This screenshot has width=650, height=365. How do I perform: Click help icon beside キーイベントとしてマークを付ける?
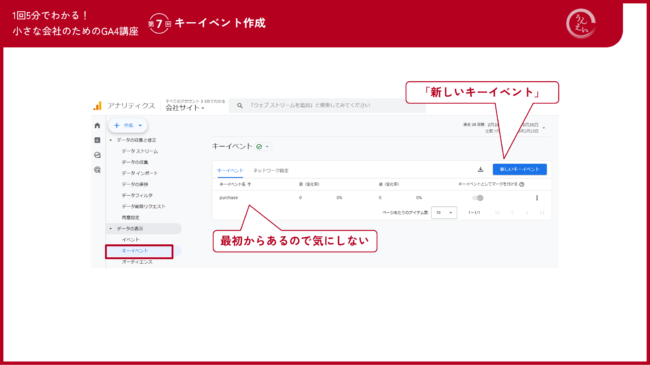point(522,184)
